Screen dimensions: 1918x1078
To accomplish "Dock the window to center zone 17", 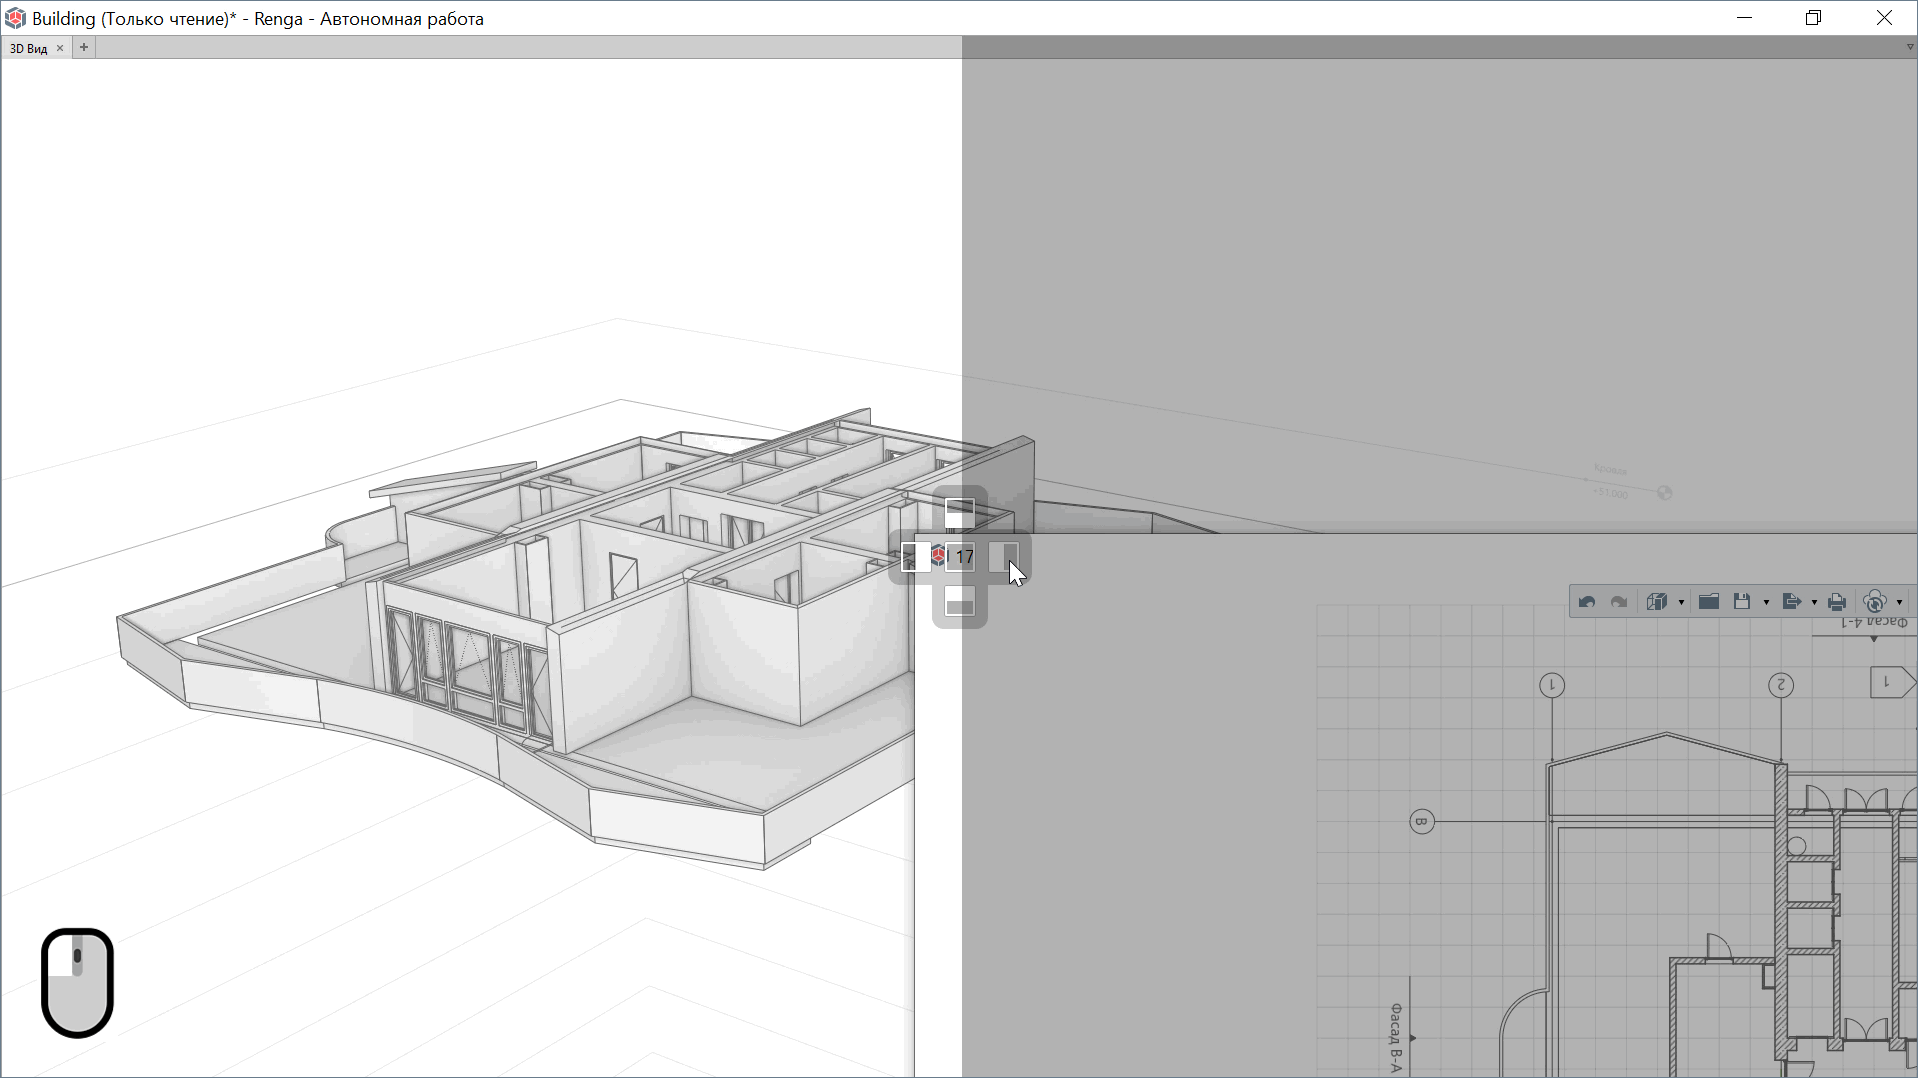I will click(960, 557).
